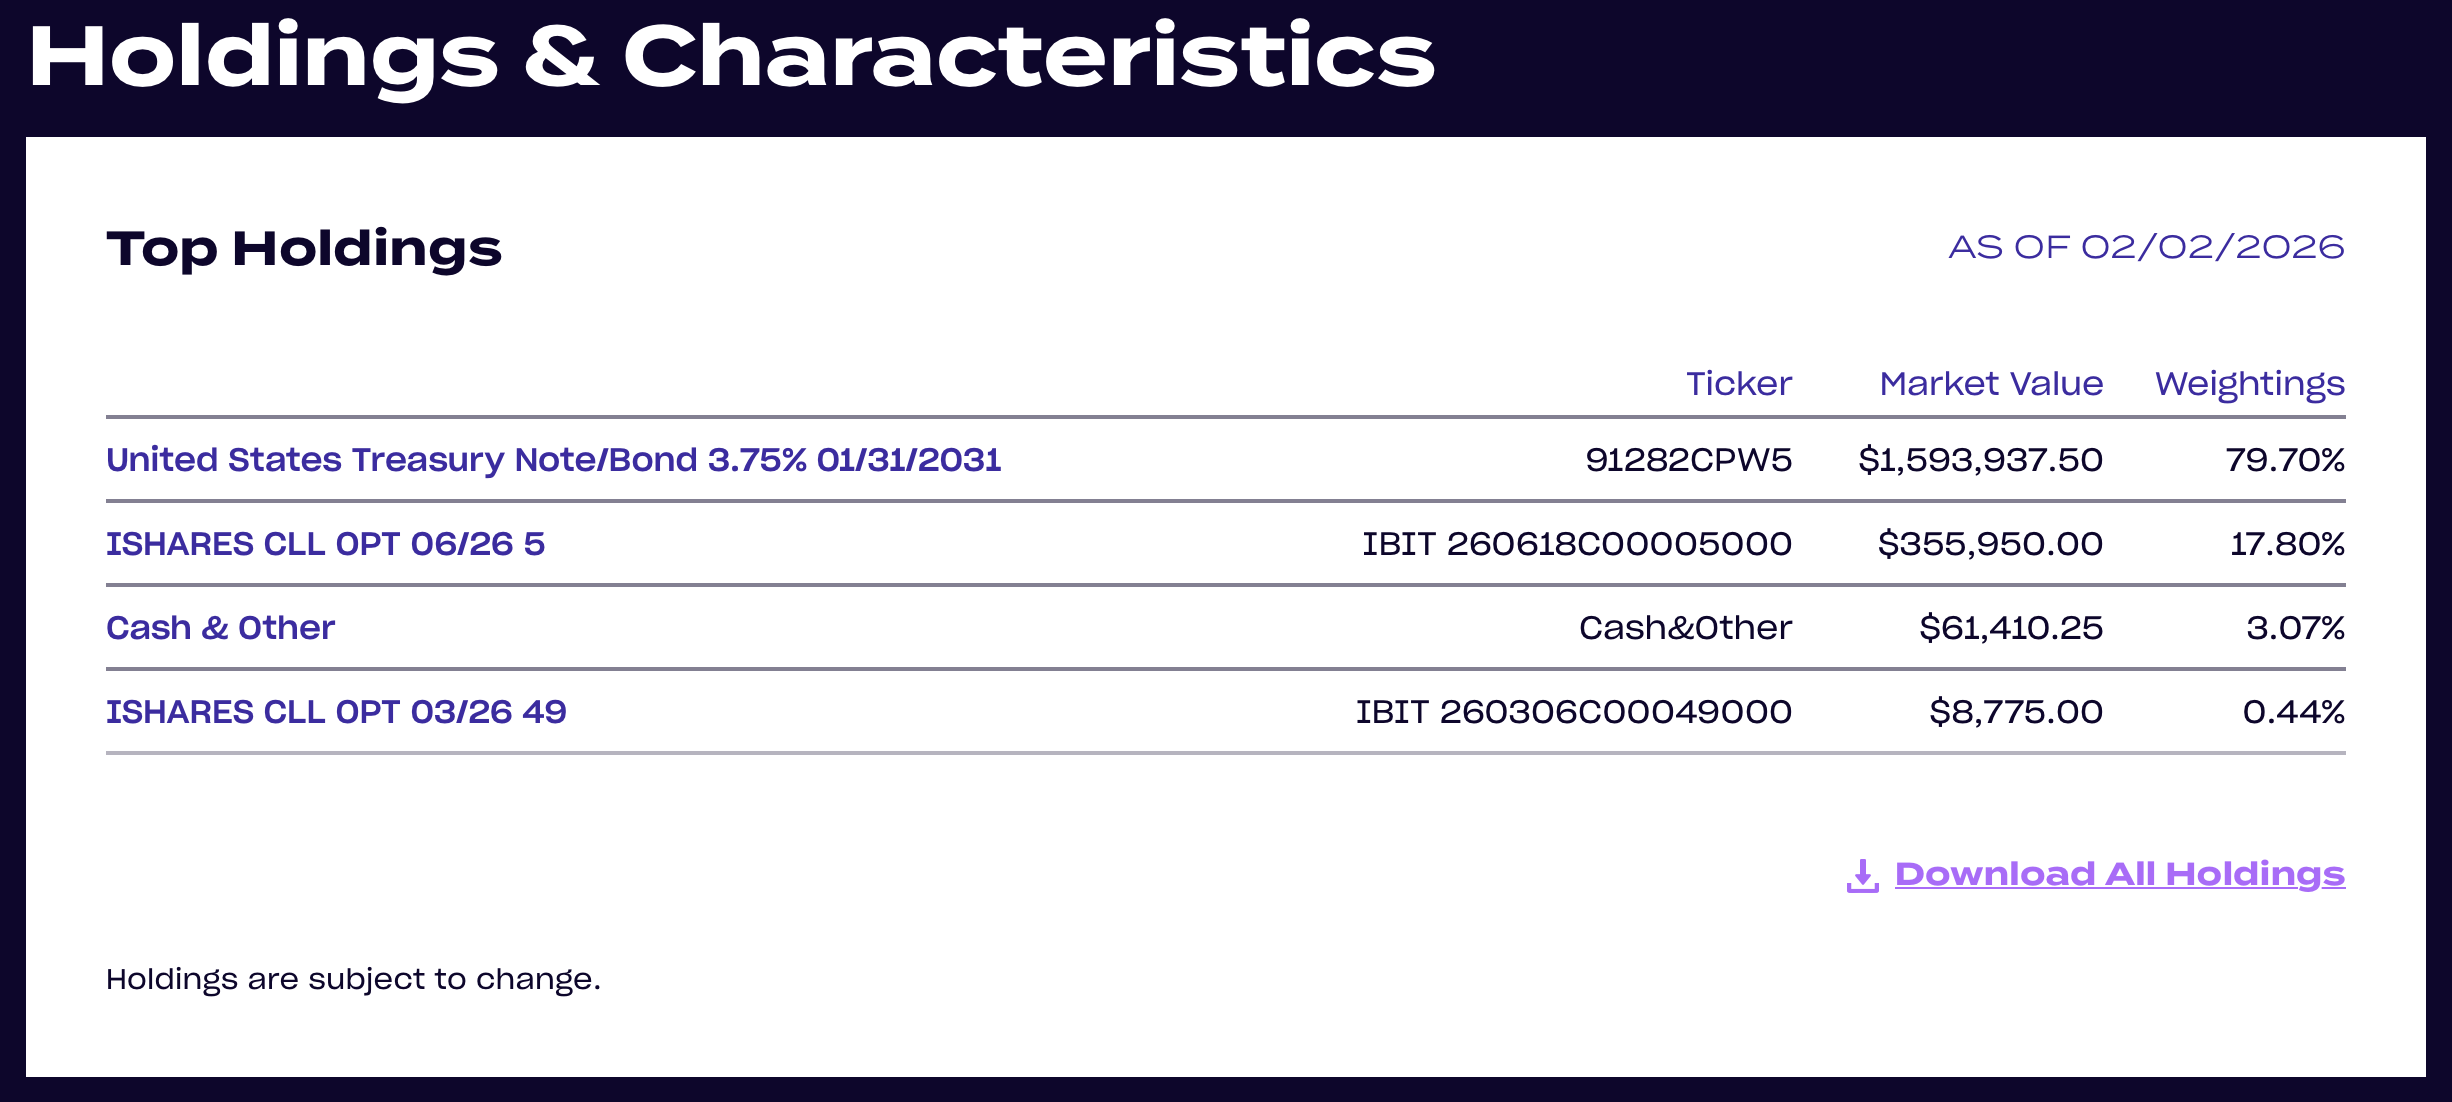Open the ISHARES CLL OPT 06/26 5 holding
The image size is (2452, 1102).
[326, 544]
